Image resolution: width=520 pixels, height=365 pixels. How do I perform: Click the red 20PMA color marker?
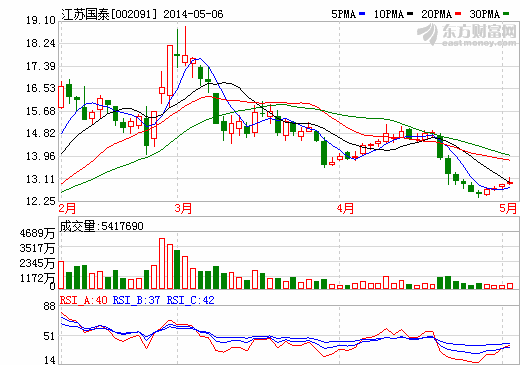(458, 14)
